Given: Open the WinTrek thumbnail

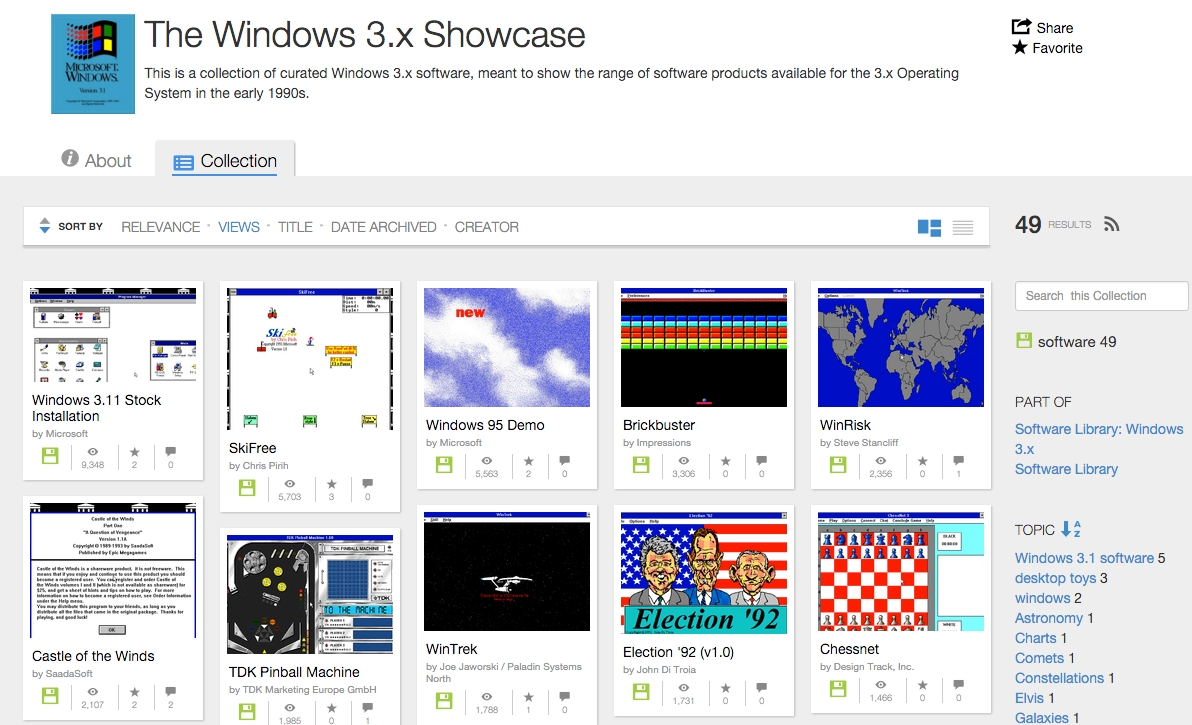Looking at the screenshot, I should point(507,571).
